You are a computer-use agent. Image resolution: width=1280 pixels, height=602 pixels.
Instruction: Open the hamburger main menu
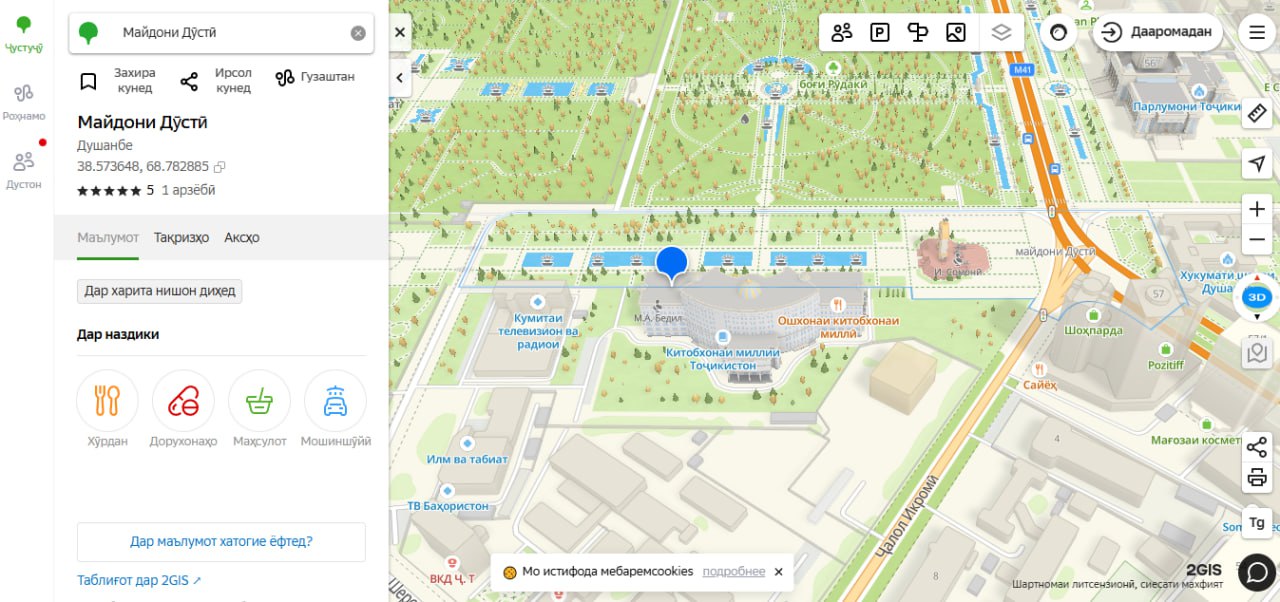(1257, 32)
